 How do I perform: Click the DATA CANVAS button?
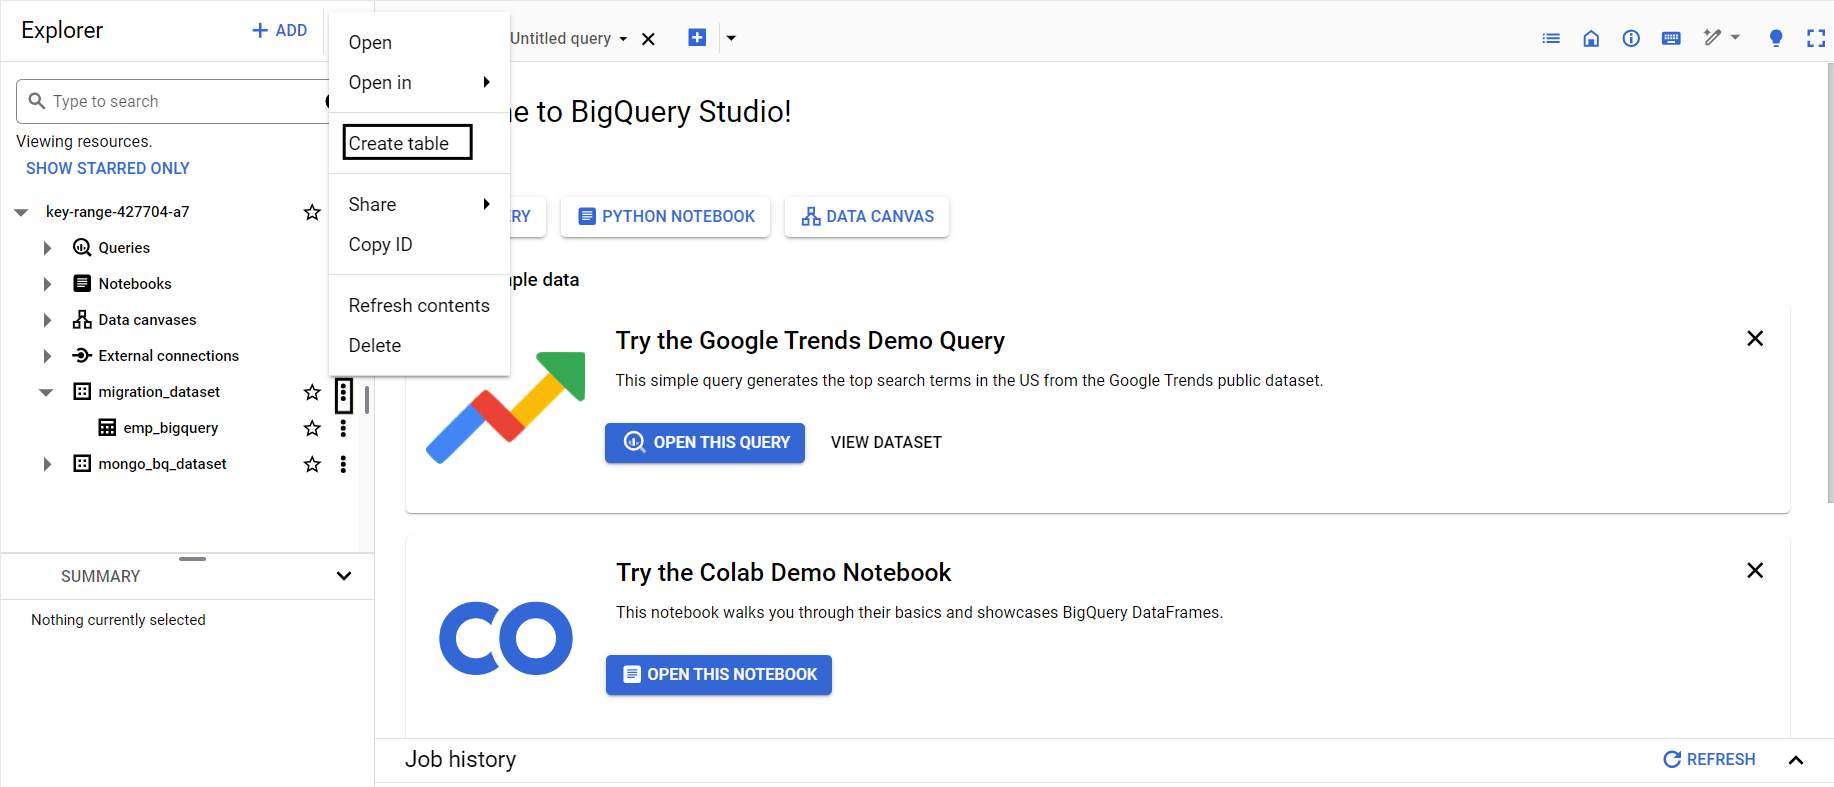coord(867,216)
